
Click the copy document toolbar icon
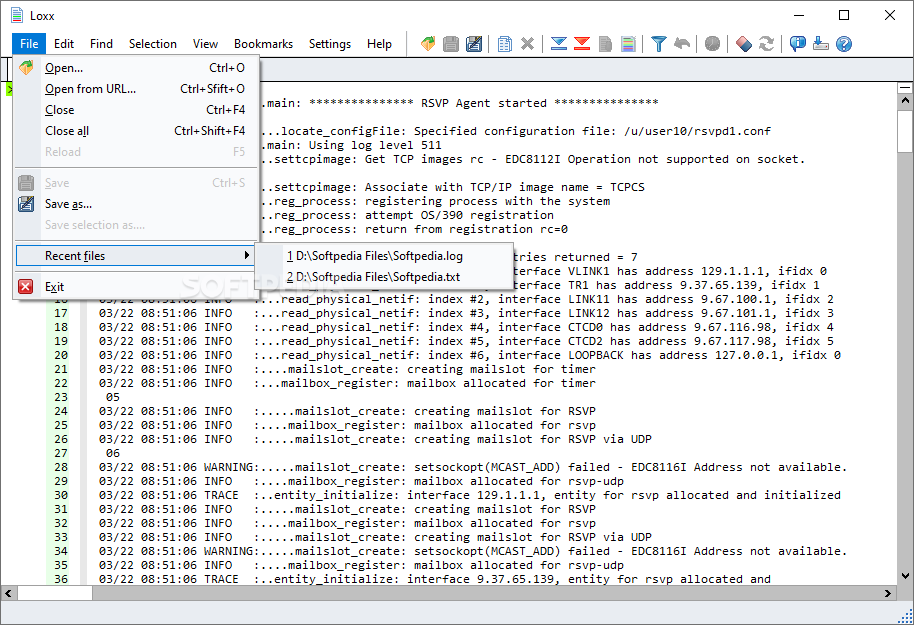click(x=505, y=44)
